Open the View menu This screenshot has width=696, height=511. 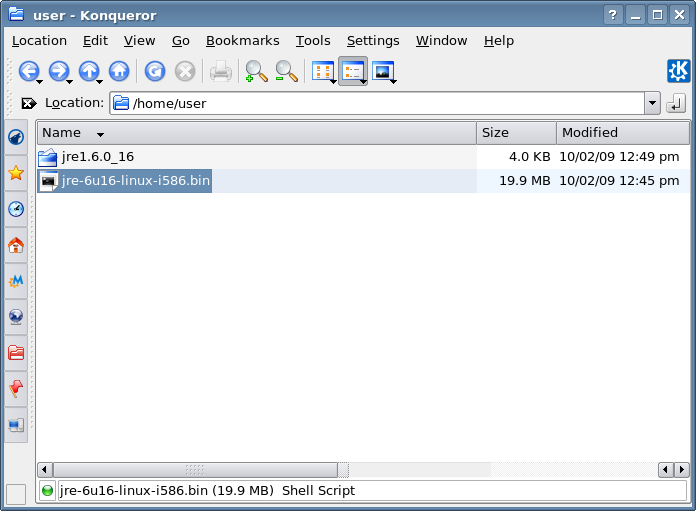point(139,41)
